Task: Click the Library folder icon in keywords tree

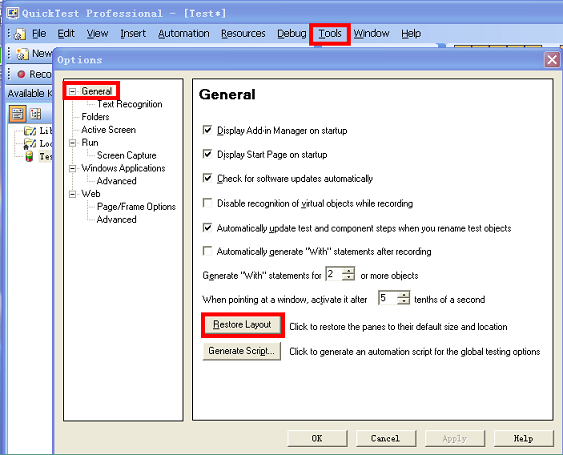Action: (30, 131)
